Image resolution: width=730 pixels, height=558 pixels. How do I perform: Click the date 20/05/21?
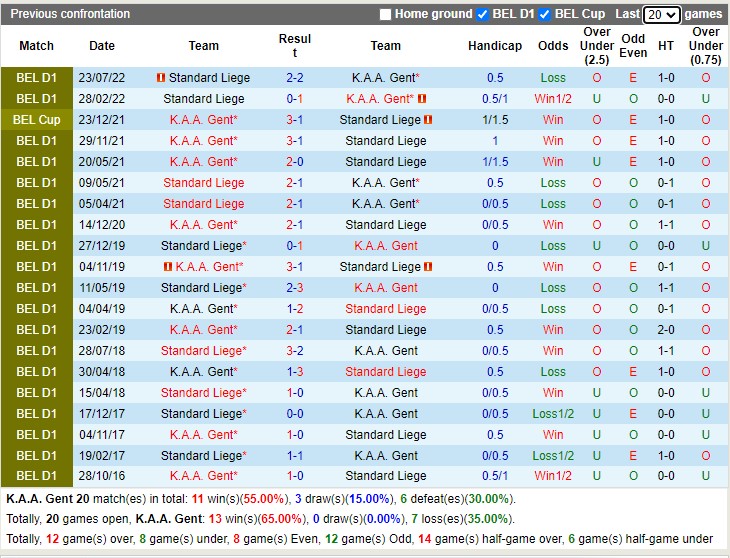coord(101,161)
